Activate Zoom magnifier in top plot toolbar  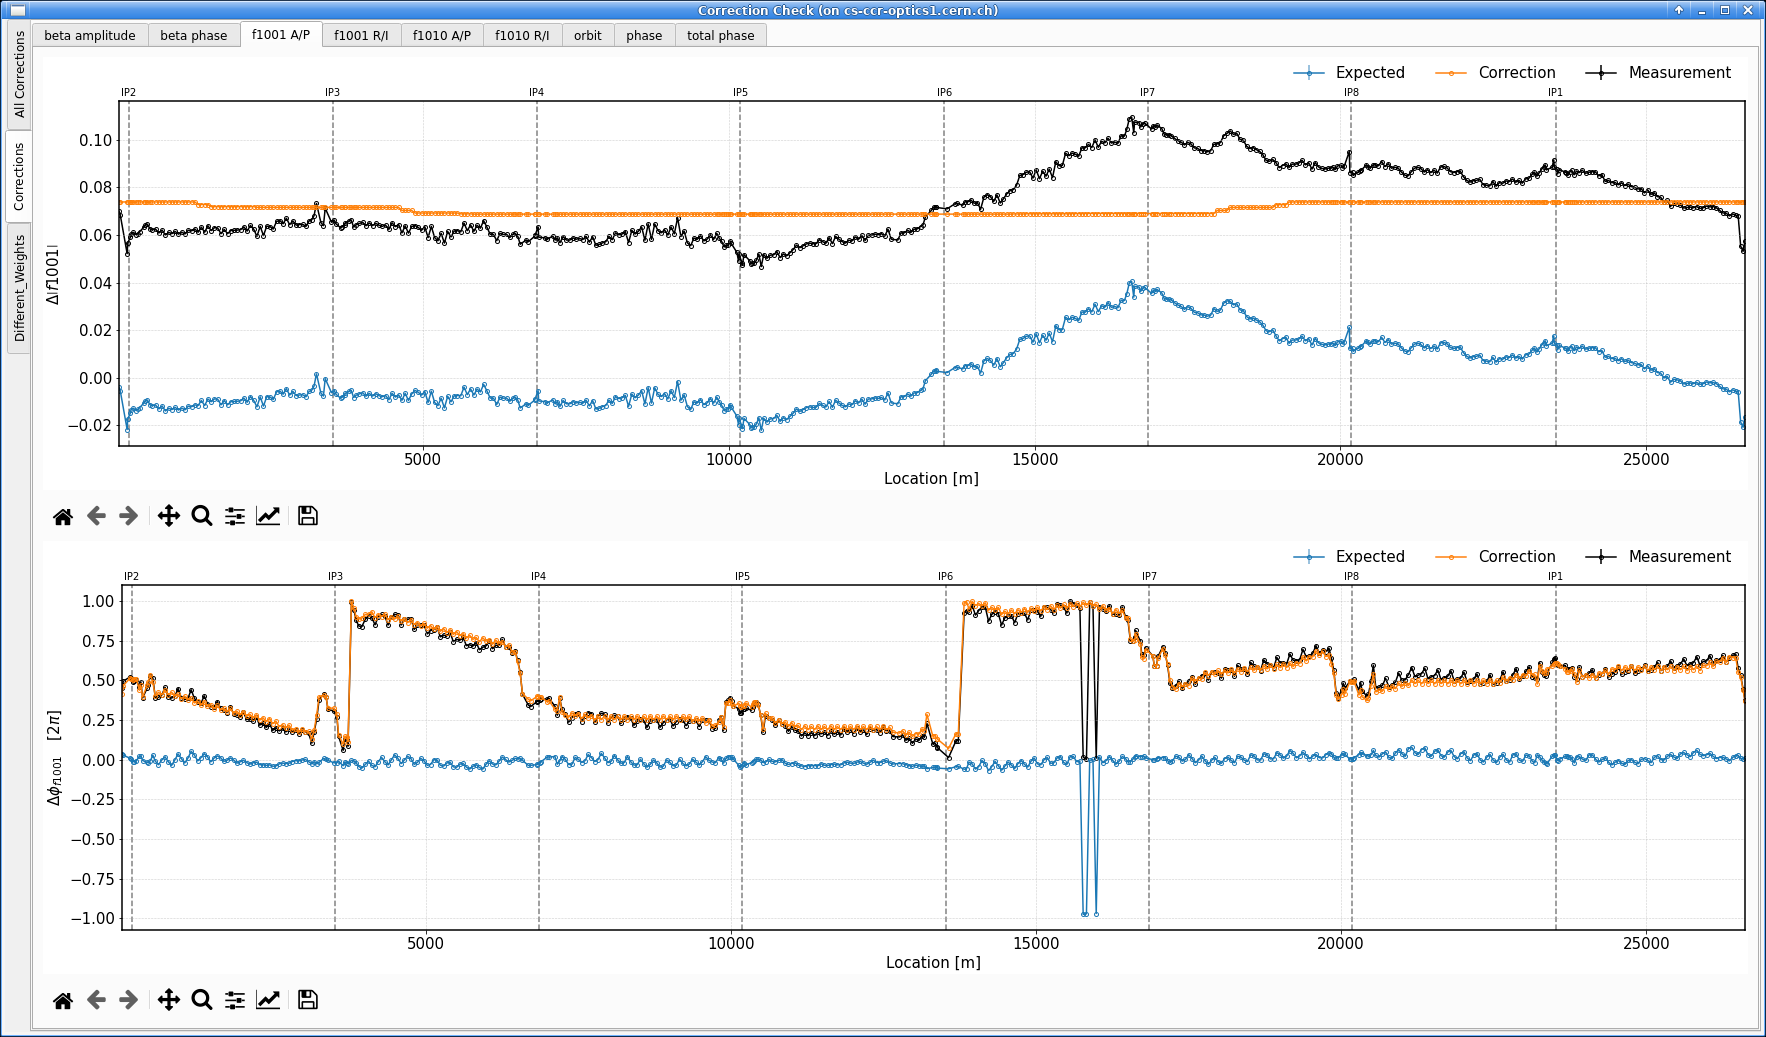pos(202,516)
